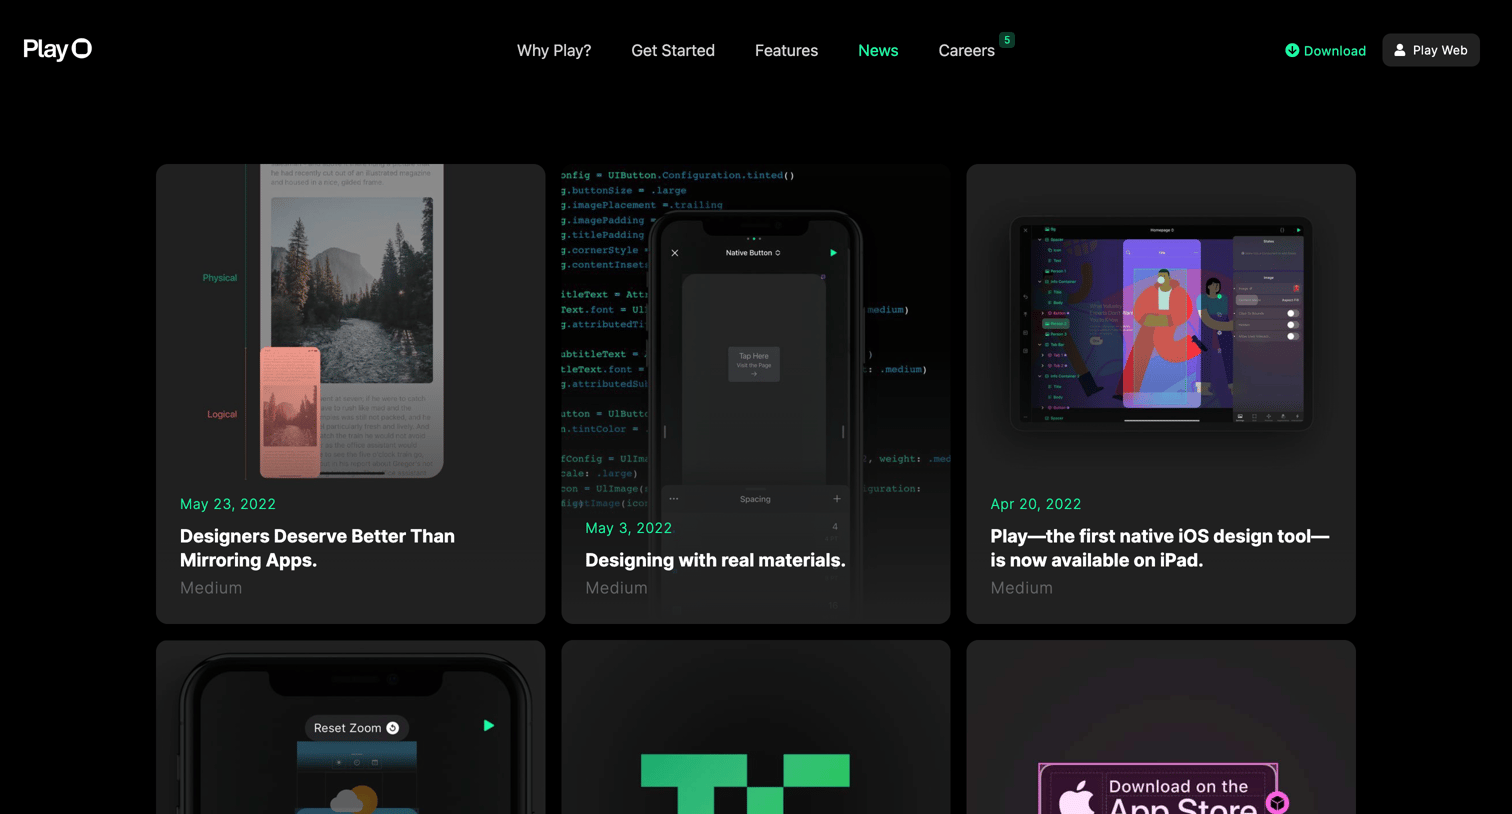Click the Logical label on first card image
The image size is (1512, 814).
[222, 414]
